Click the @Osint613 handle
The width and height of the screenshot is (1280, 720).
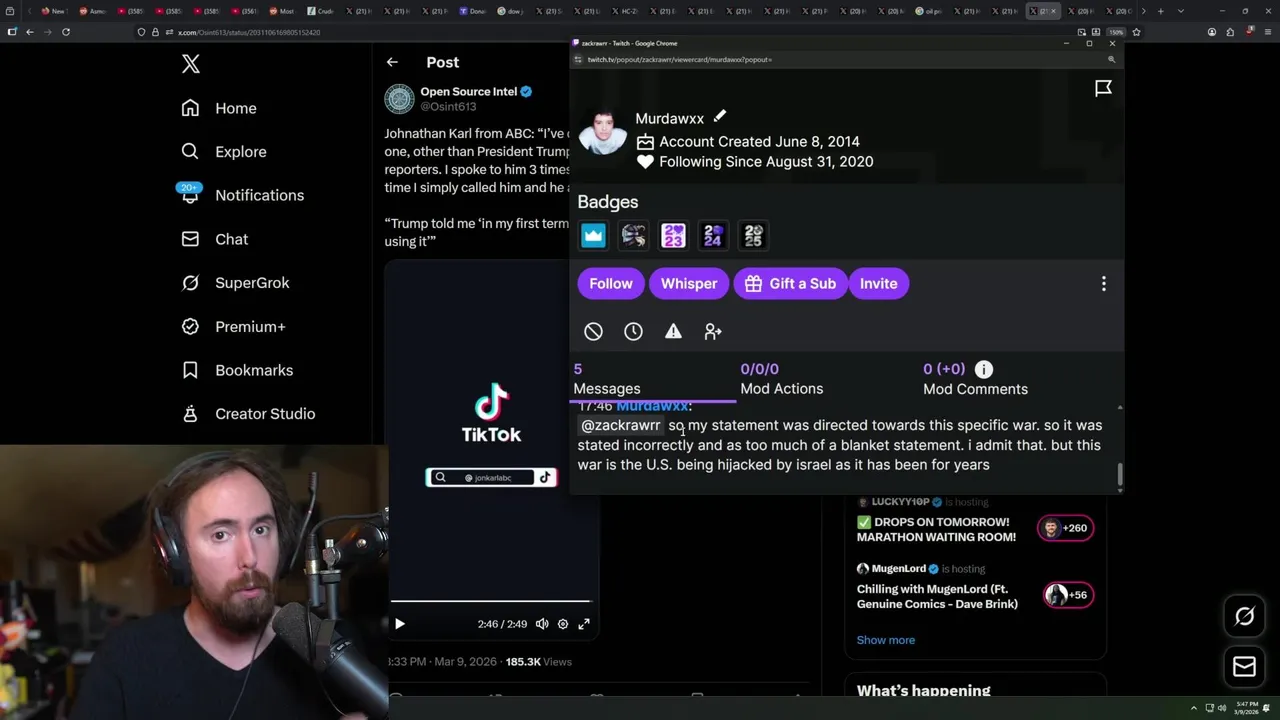click(448, 106)
